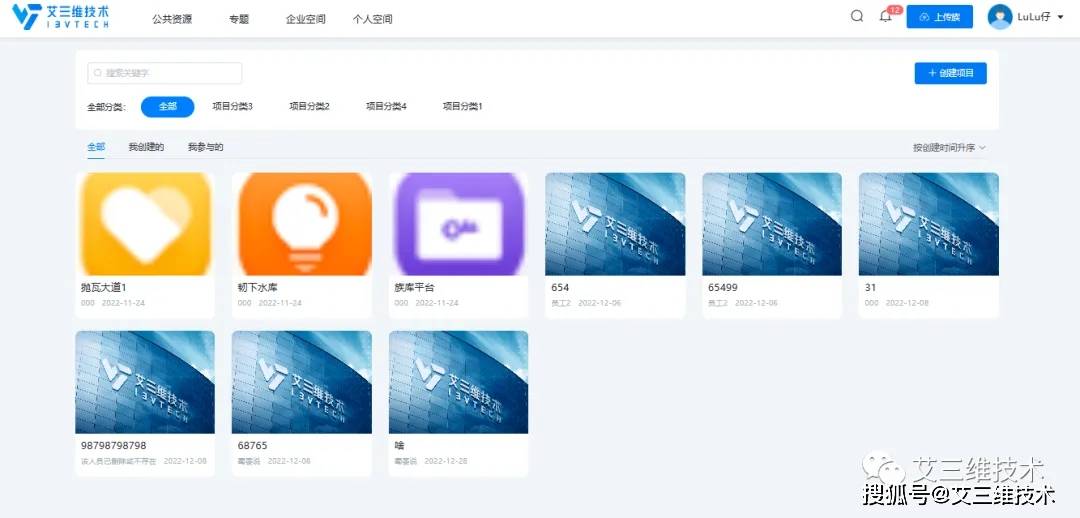Viewport: 1080px width, 518px height.
Task: Open the search magnifier icon in header
Action: click(x=857, y=17)
